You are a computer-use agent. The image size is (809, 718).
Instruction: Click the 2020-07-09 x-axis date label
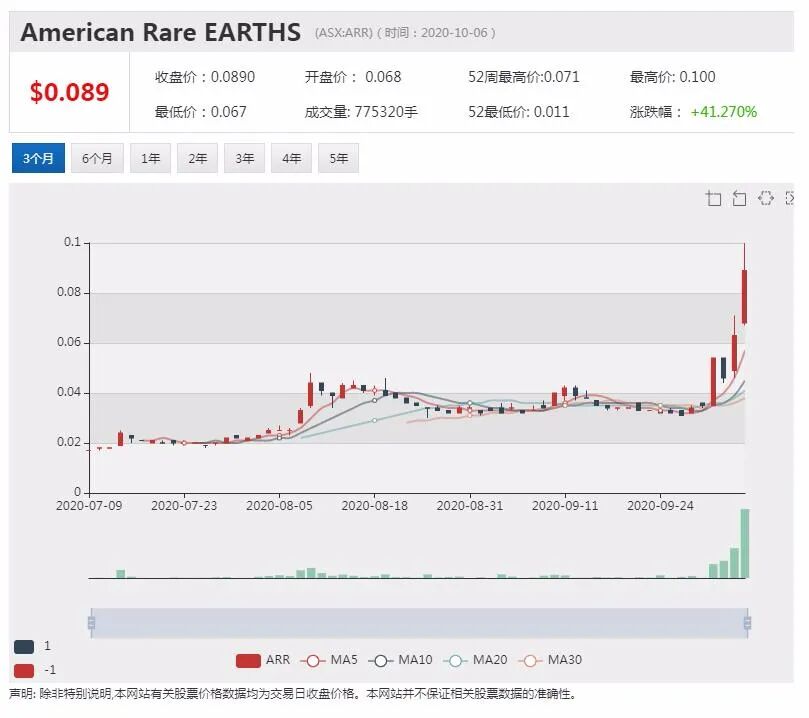click(89, 505)
